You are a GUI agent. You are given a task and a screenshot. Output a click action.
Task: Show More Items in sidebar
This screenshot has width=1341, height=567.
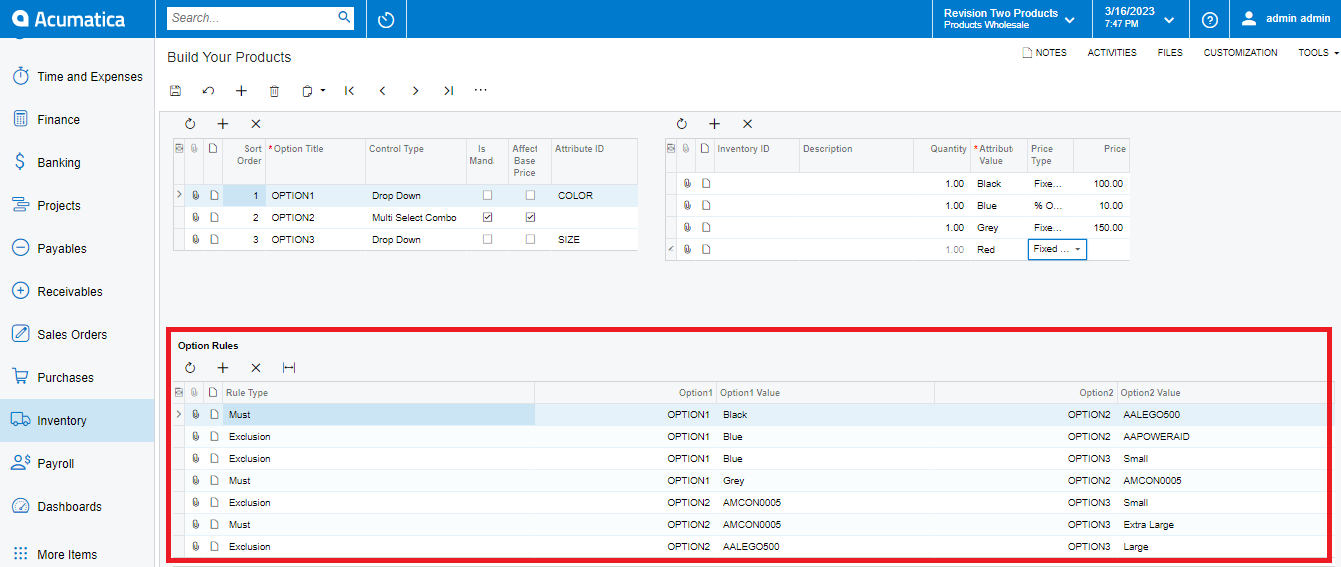(x=77, y=554)
